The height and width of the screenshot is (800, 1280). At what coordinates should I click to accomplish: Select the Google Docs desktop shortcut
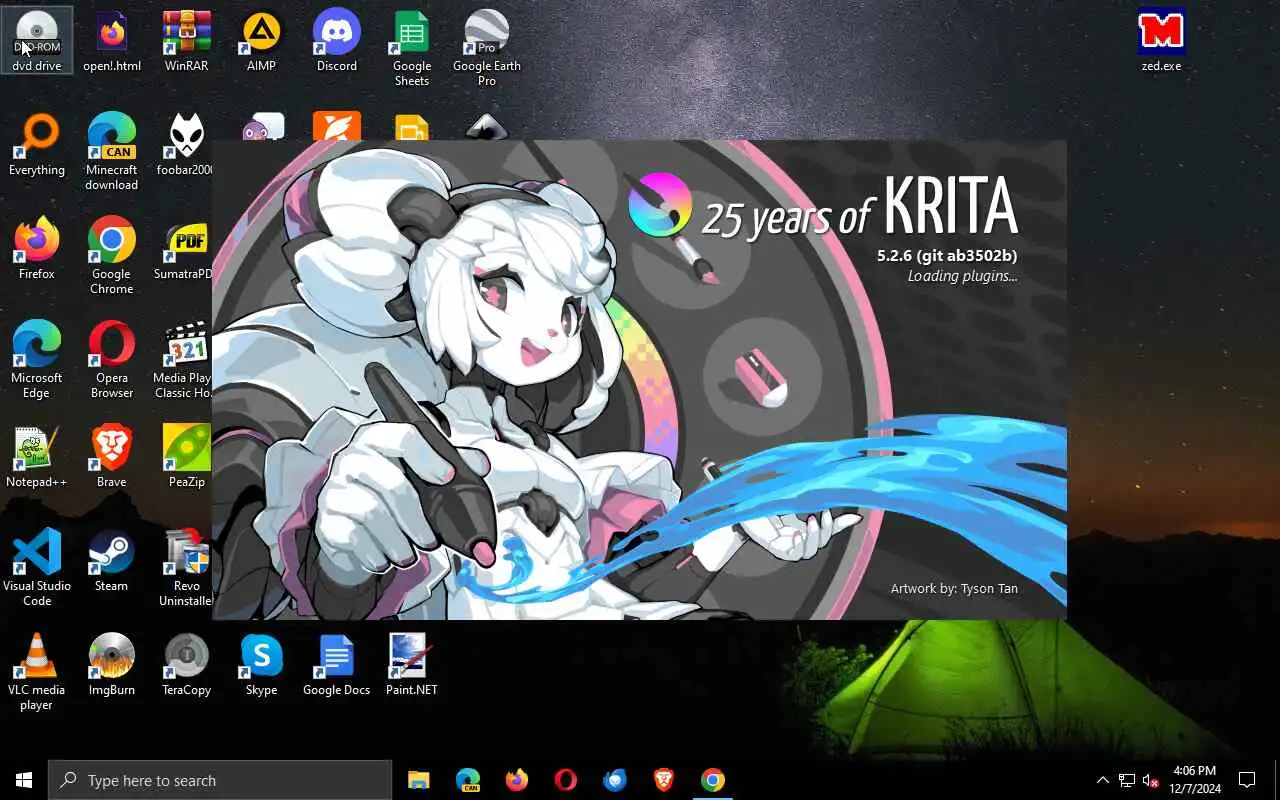[337, 666]
